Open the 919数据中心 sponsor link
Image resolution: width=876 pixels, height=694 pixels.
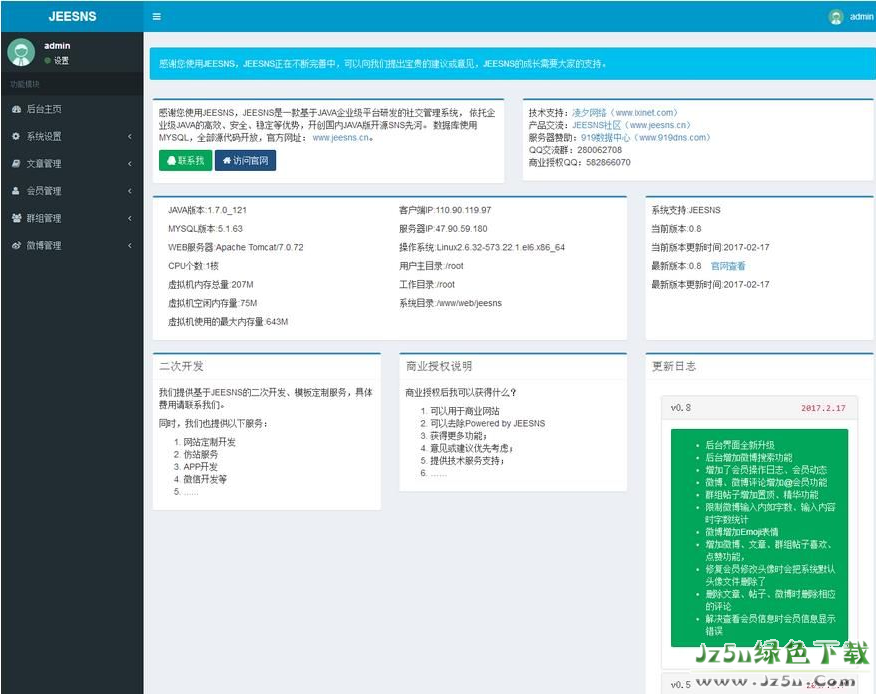coord(646,137)
